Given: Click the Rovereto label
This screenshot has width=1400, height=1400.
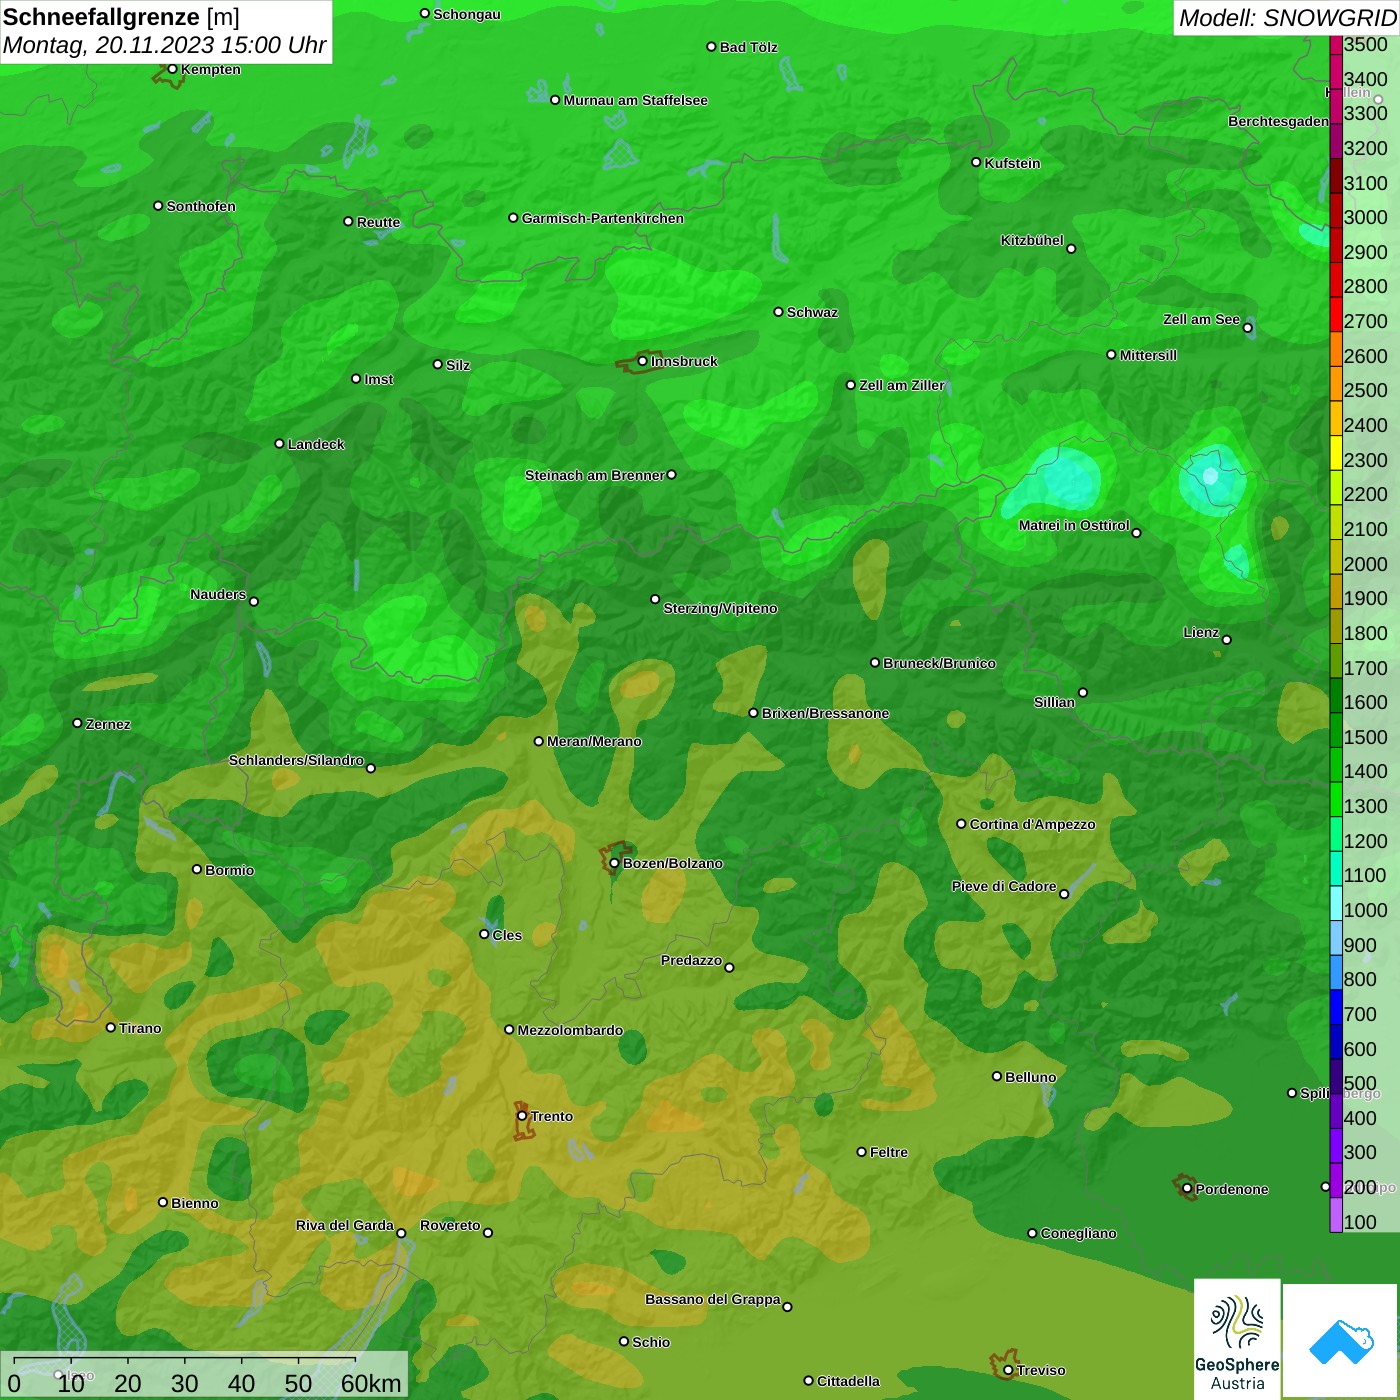Looking at the screenshot, I should [x=450, y=1225].
